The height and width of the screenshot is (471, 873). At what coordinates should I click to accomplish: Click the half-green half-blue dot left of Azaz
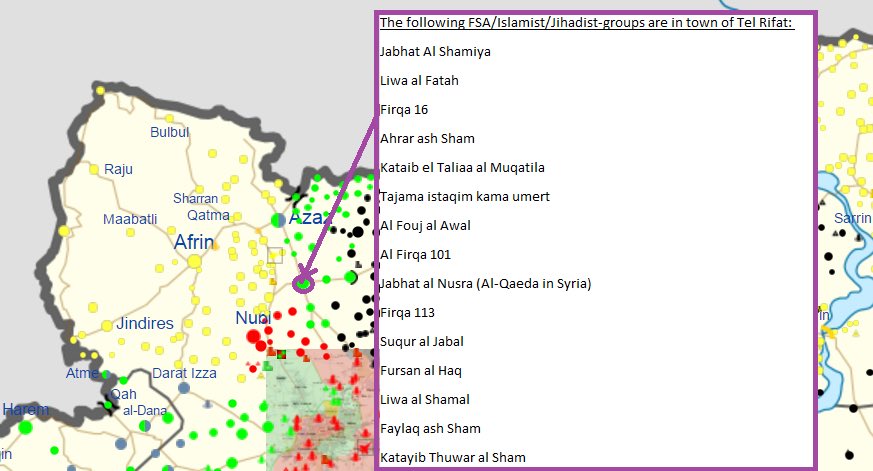click(278, 220)
